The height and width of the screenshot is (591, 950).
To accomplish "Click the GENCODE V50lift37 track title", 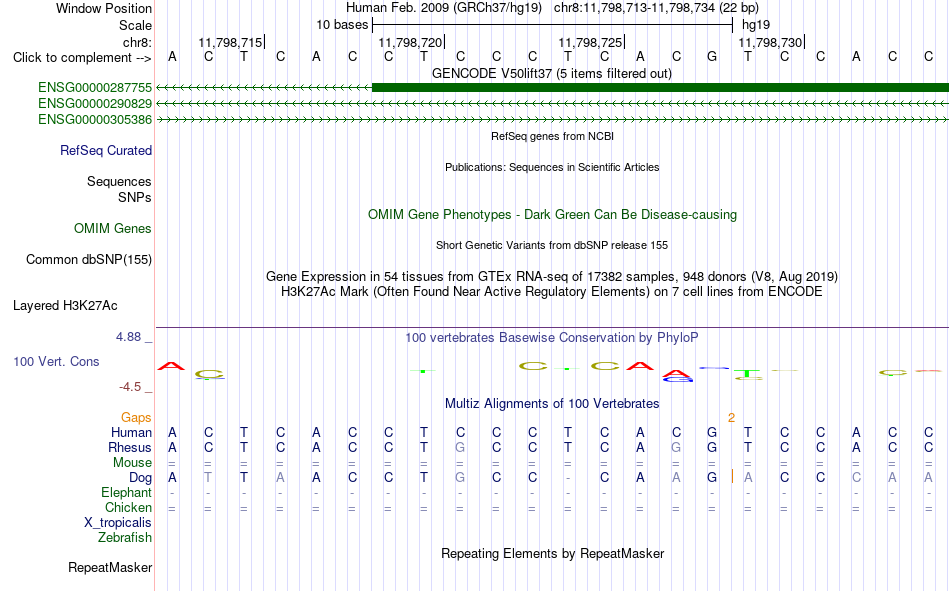I will [551, 73].
